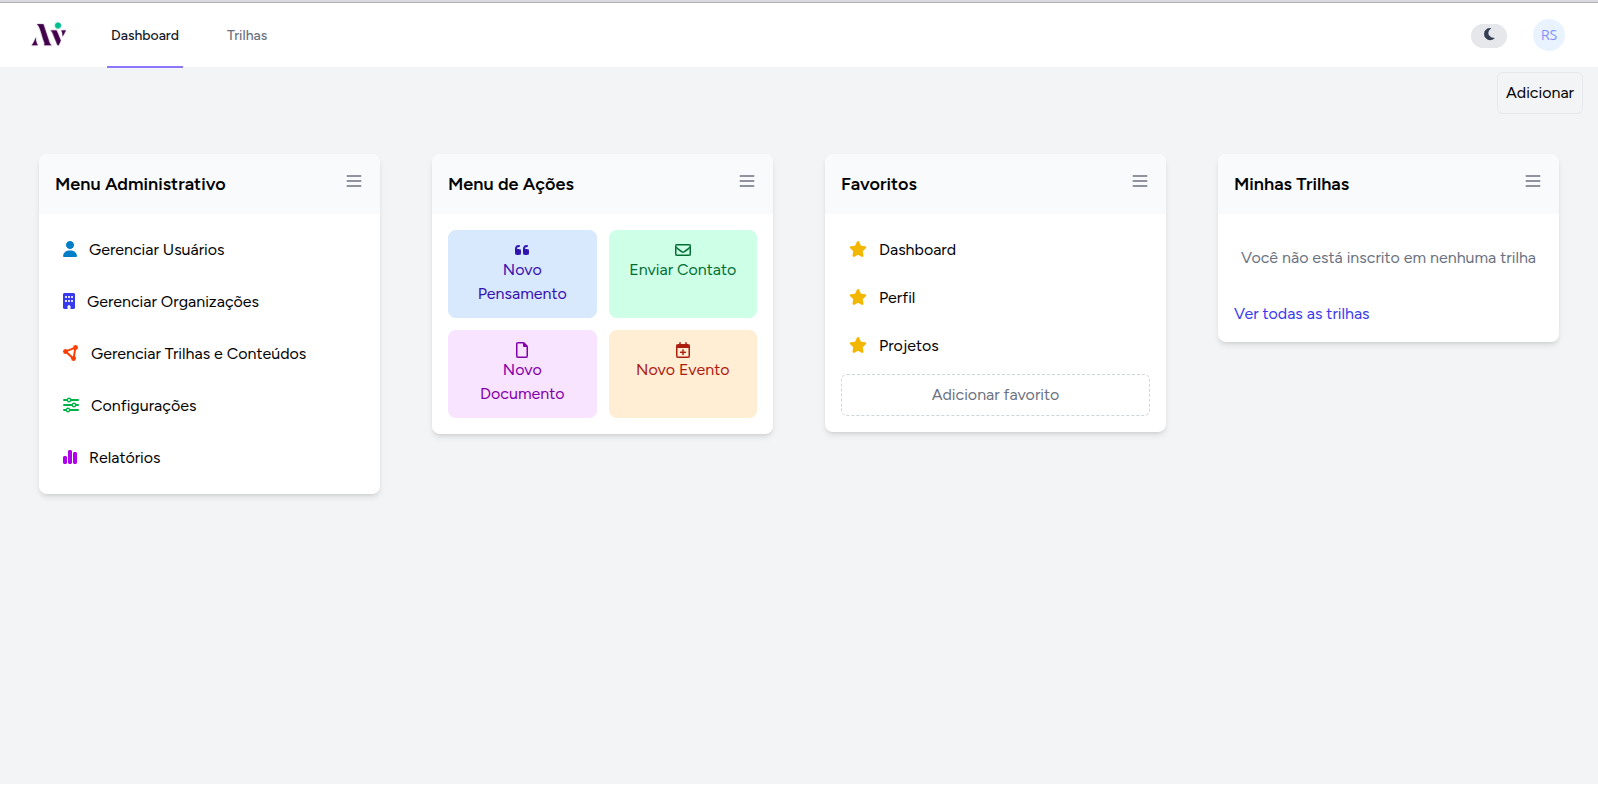Open the Favoritos card options menu

point(1140,181)
